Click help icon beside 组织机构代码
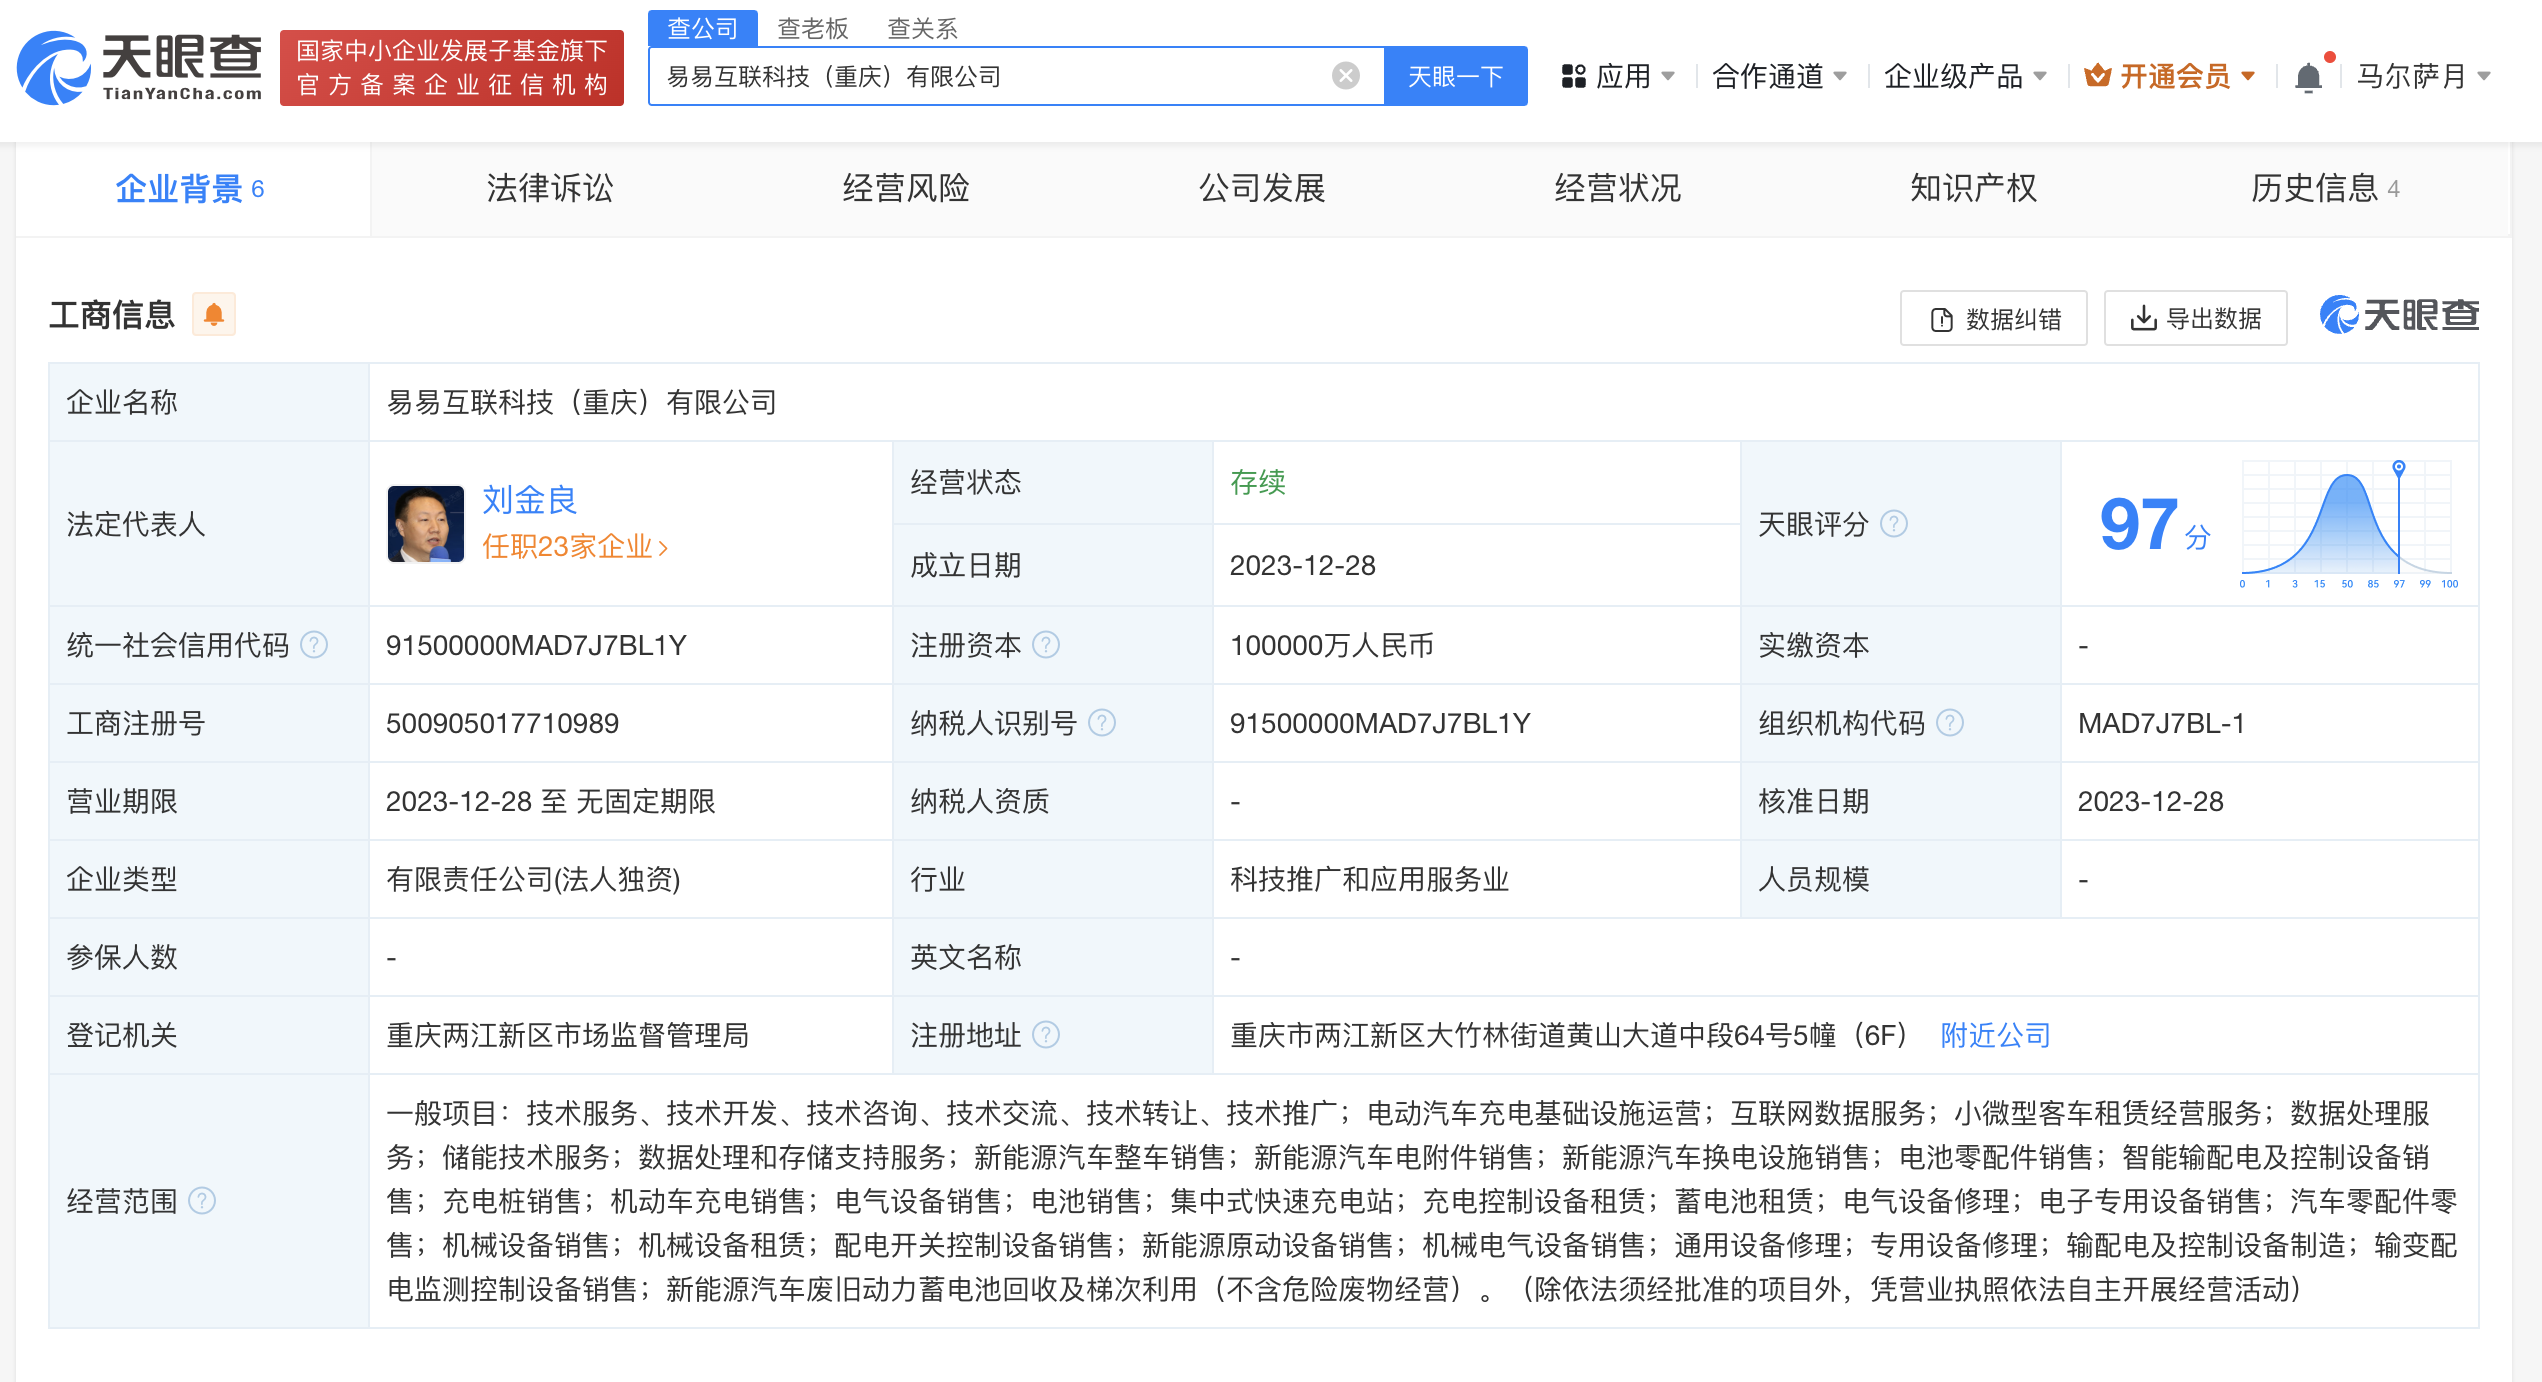The width and height of the screenshot is (2542, 1382). tap(1950, 723)
